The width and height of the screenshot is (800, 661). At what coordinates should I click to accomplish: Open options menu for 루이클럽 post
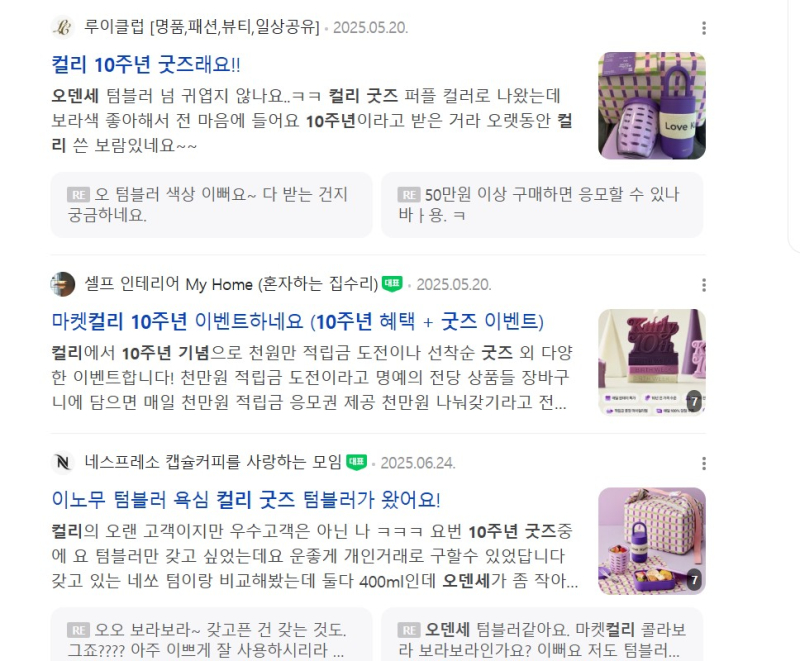coord(704,28)
